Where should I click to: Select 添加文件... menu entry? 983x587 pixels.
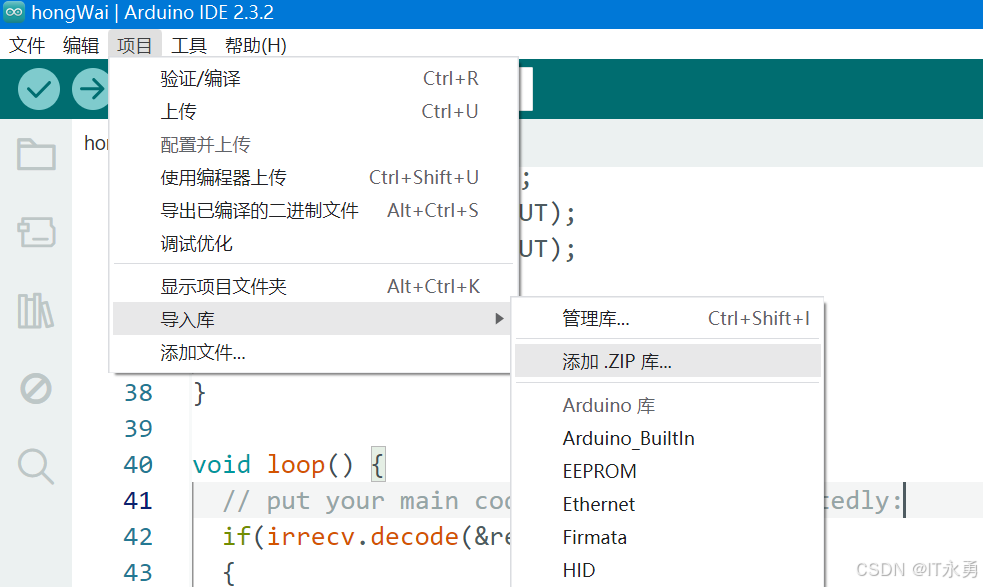coord(313,353)
